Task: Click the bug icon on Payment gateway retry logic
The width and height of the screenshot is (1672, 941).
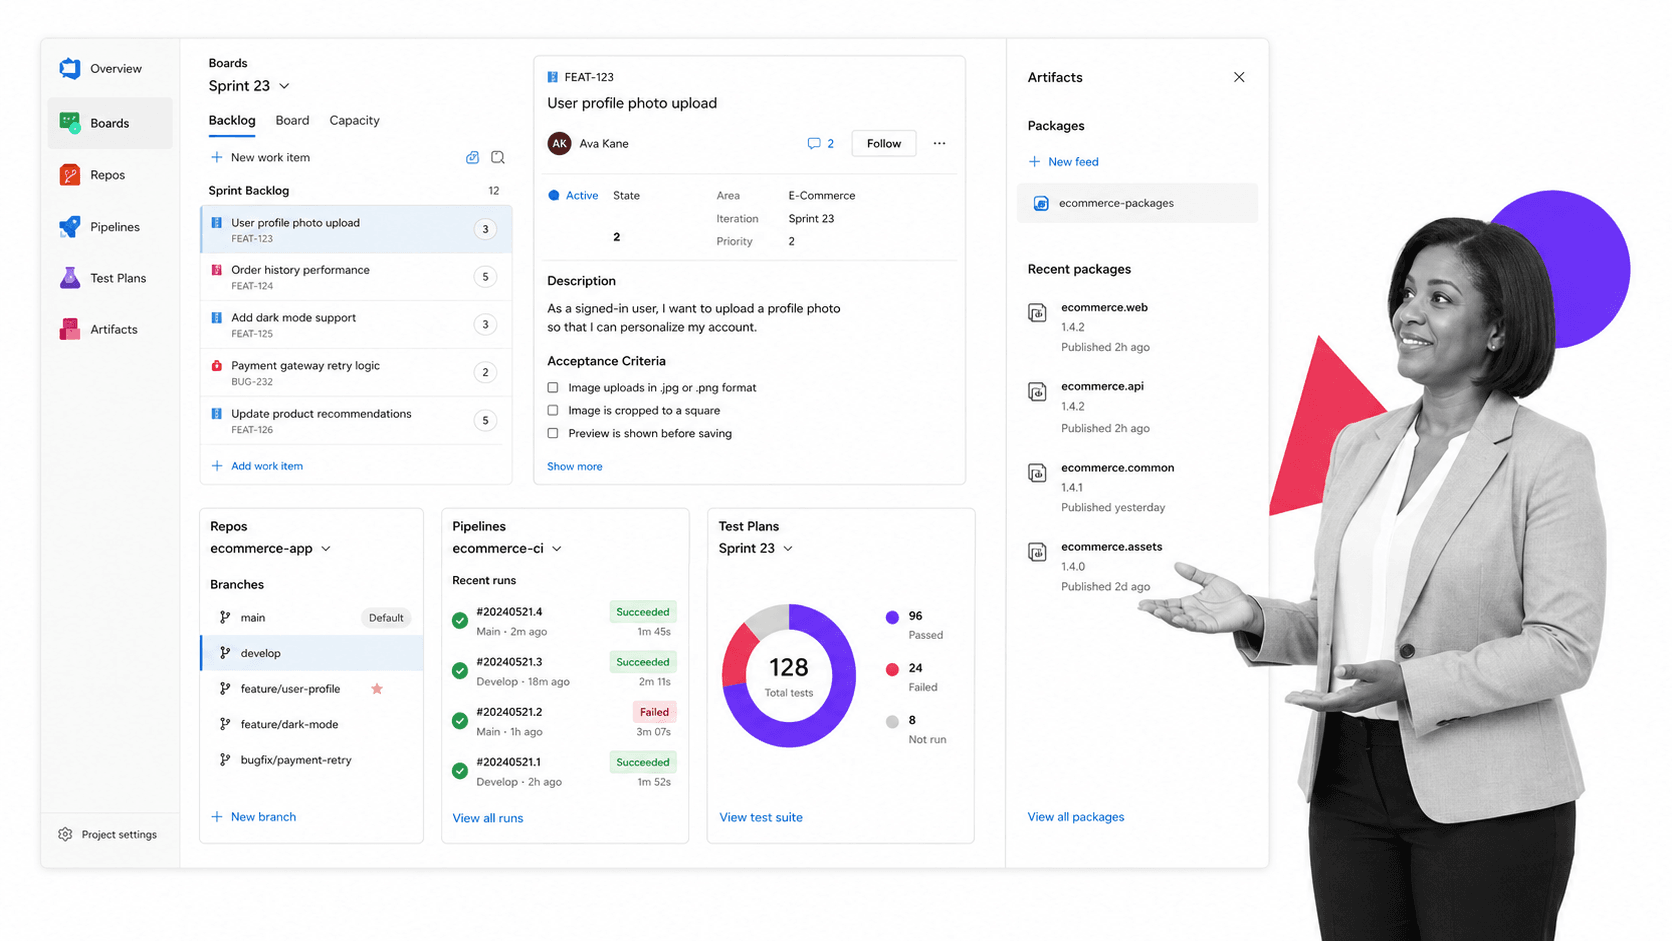Action: [x=217, y=366]
